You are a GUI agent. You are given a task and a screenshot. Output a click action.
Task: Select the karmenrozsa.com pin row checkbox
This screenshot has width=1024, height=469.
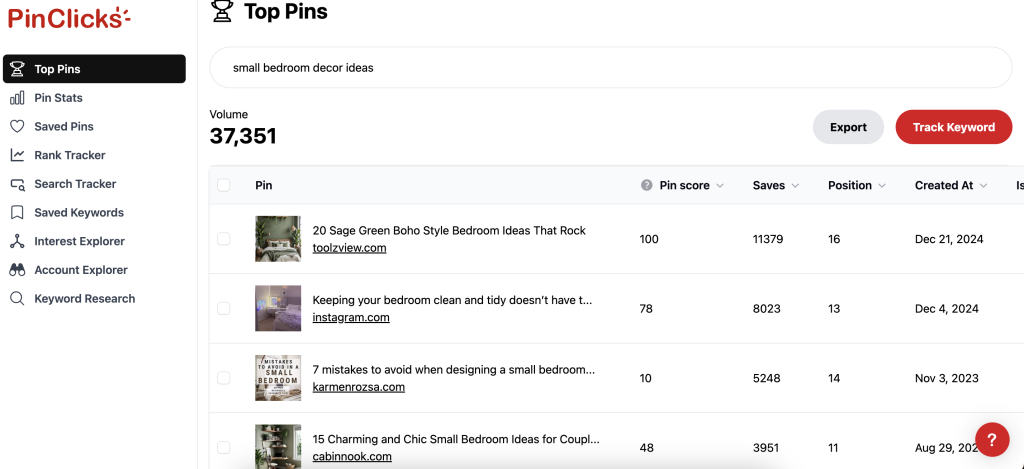[223, 378]
